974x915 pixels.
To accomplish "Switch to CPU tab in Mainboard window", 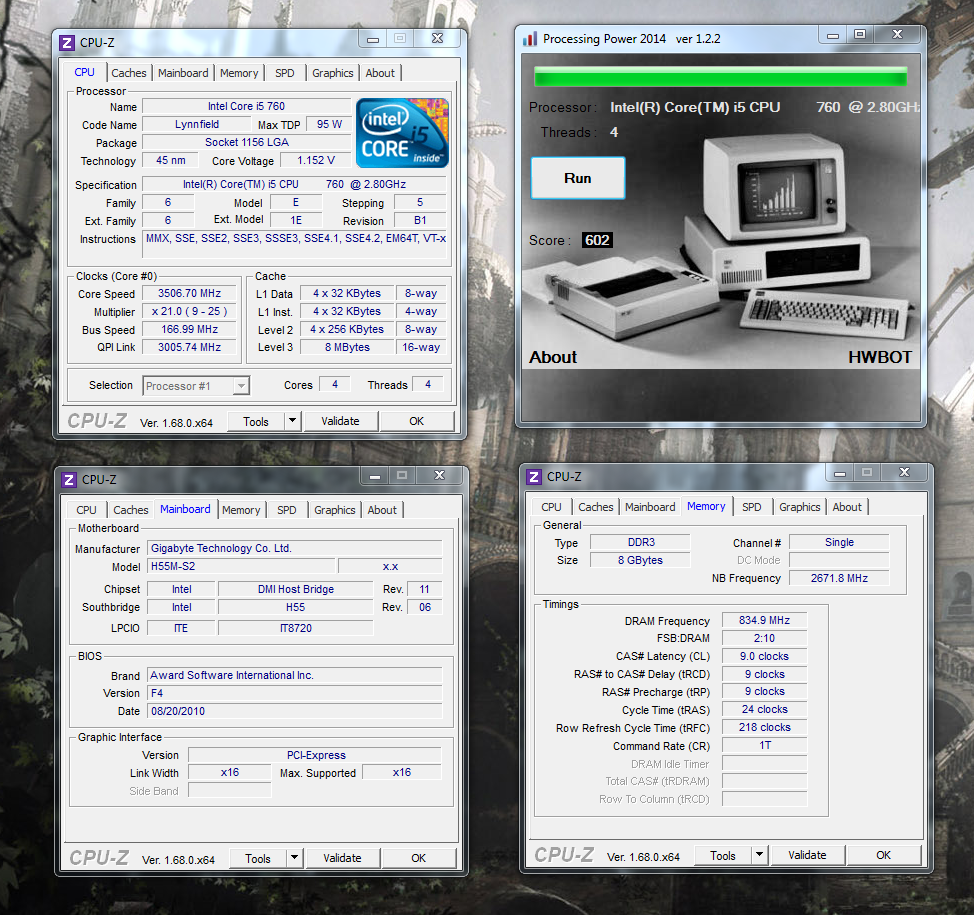I will [x=86, y=510].
